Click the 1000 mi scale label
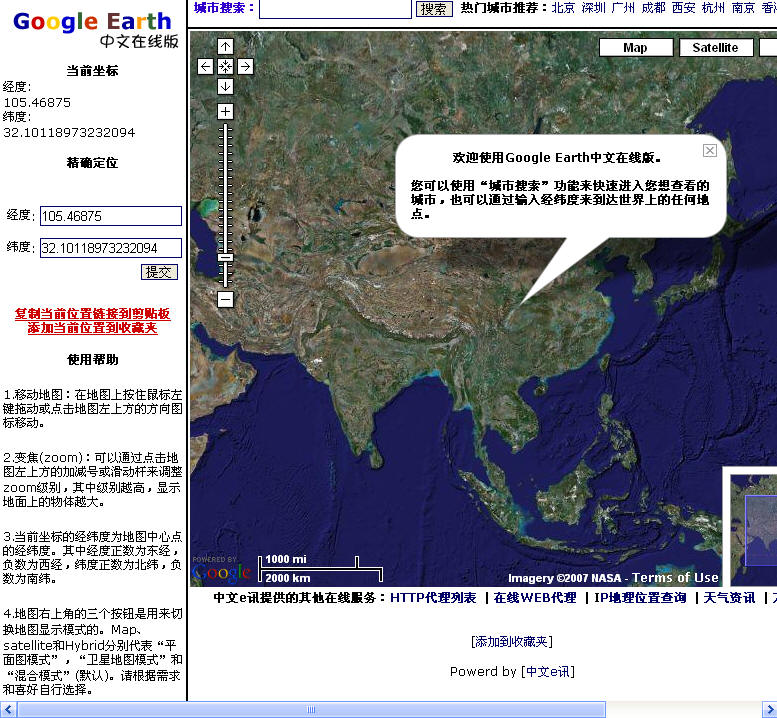Viewport: 777px width, 718px height. pyautogui.click(x=286, y=559)
